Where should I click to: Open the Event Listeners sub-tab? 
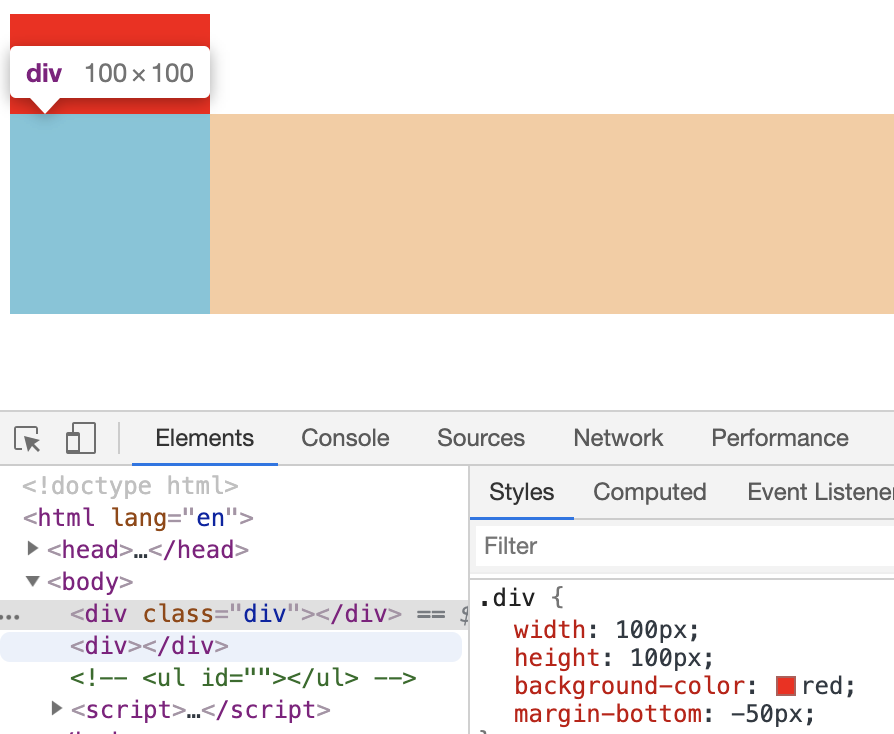(x=820, y=492)
